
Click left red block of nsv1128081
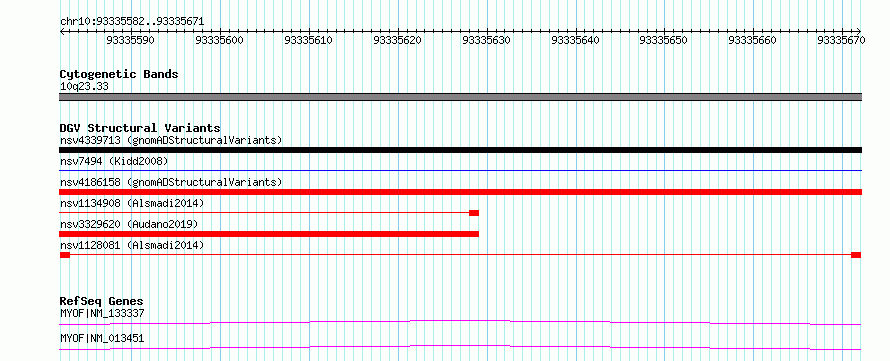tap(65, 255)
